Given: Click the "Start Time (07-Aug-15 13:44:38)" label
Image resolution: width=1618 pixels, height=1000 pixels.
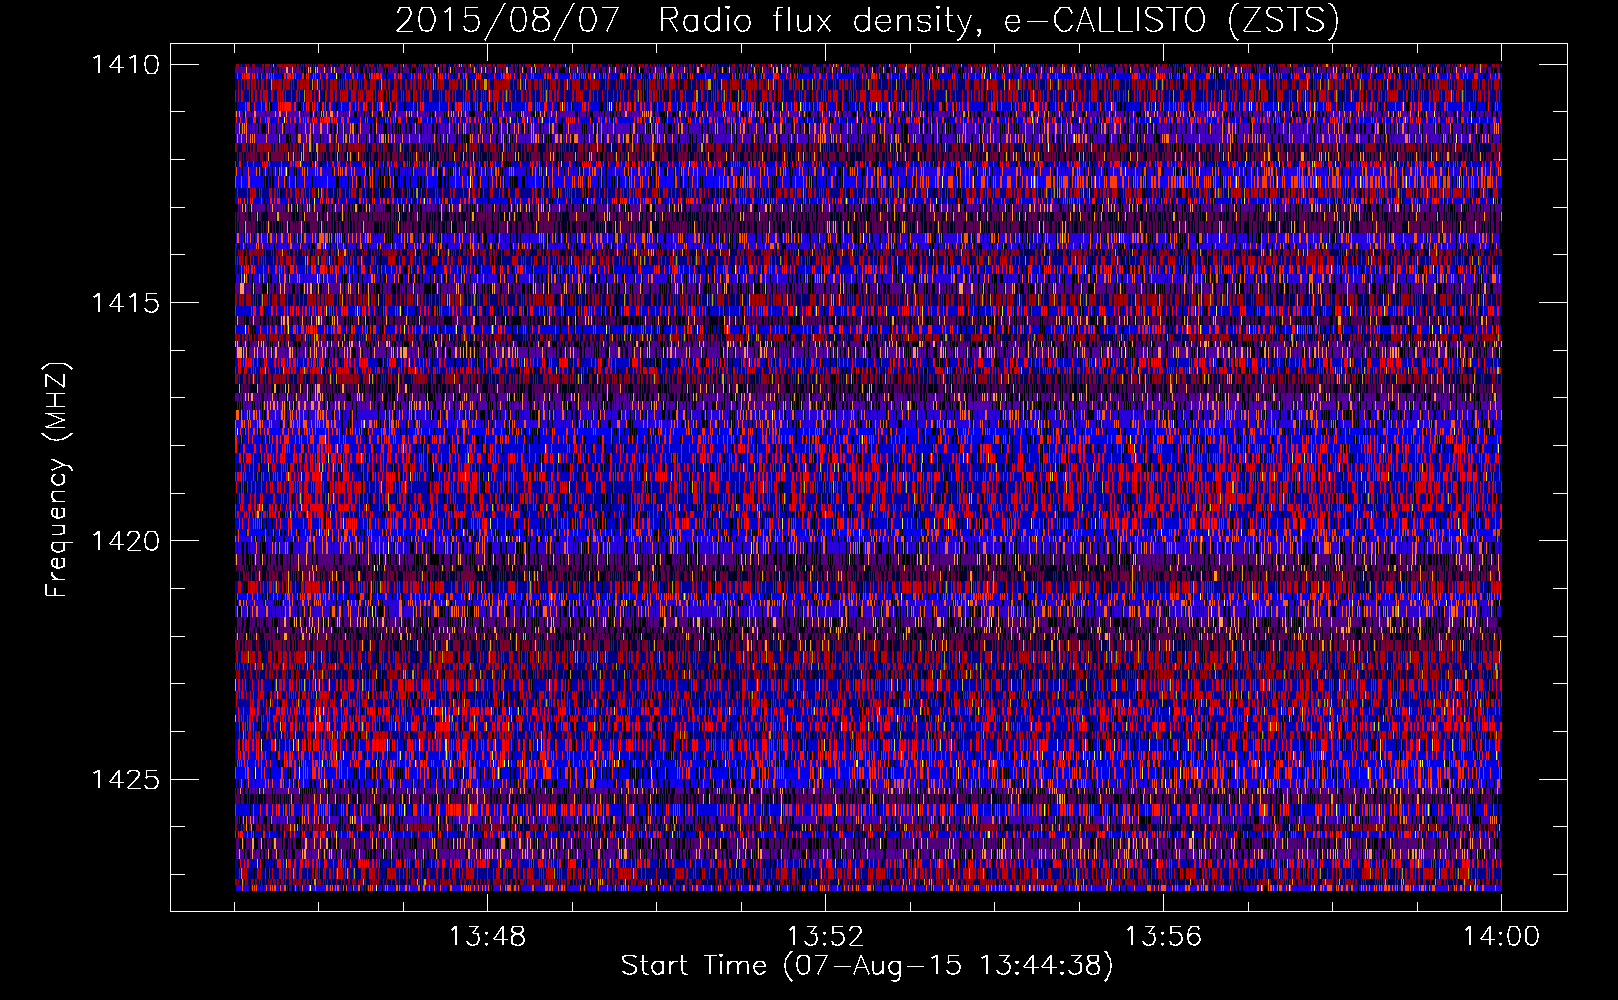Looking at the screenshot, I should pyautogui.click(x=867, y=966).
